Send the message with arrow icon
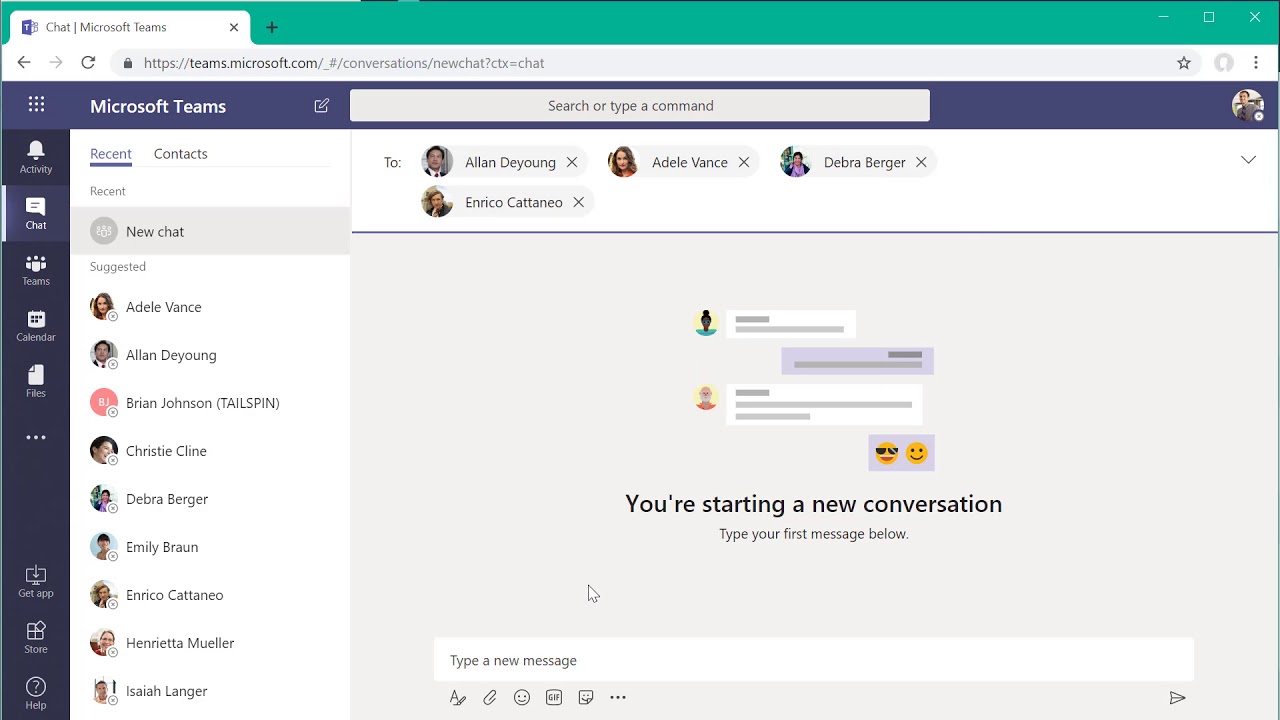Screen dimensions: 1280x720 [1177, 698]
